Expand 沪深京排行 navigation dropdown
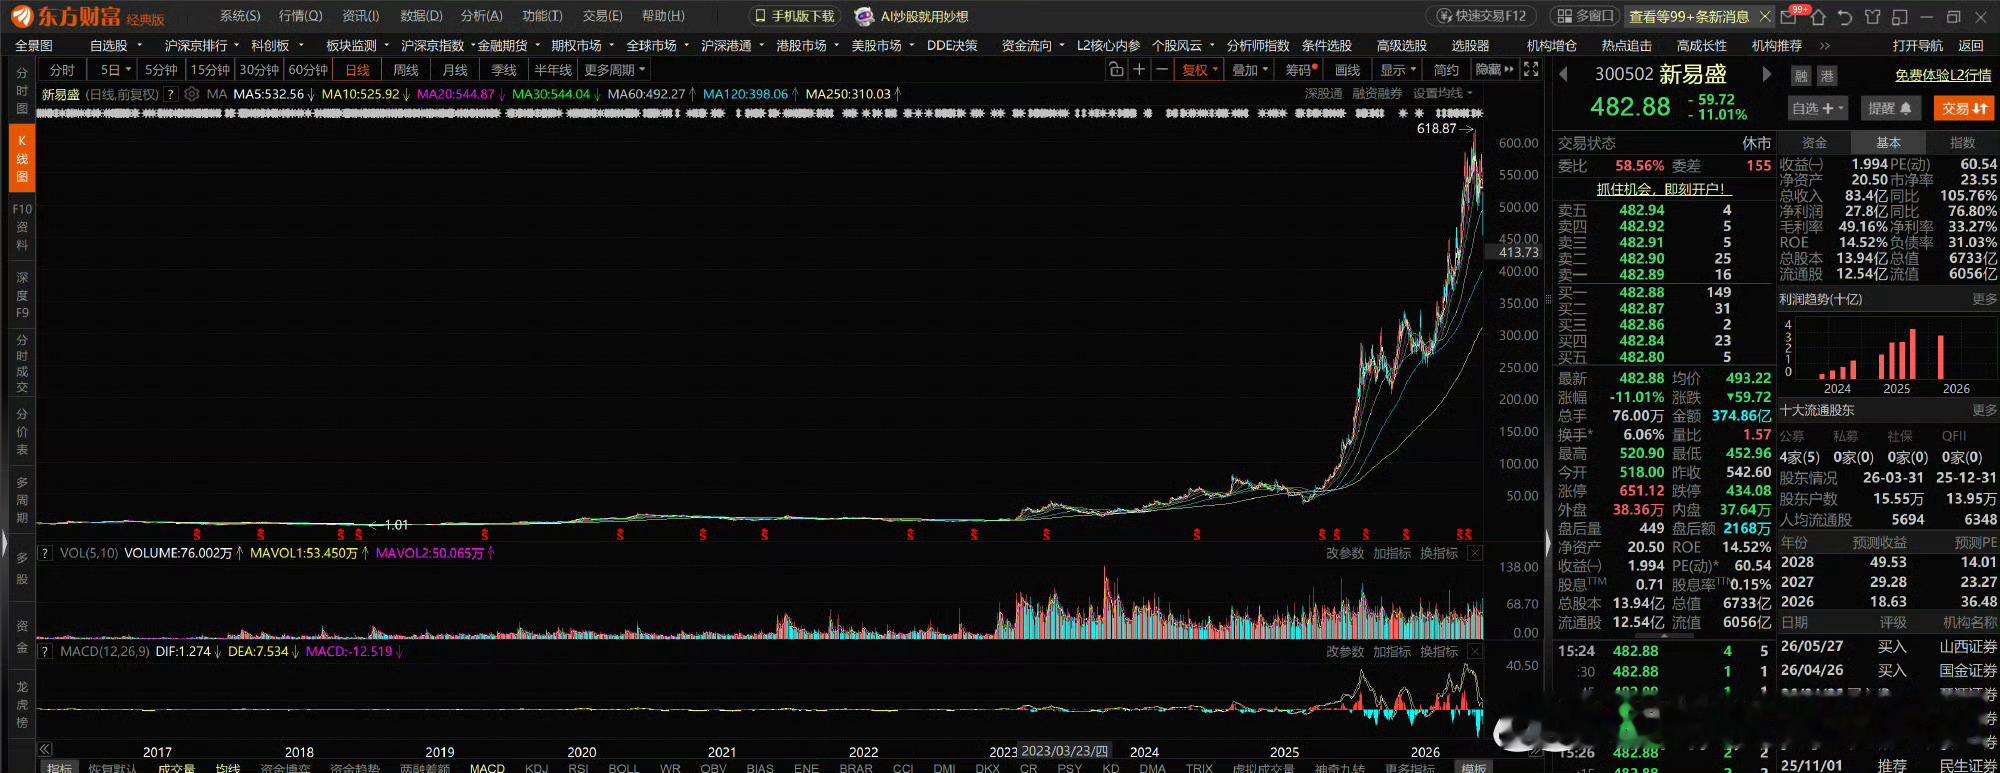 pos(202,46)
